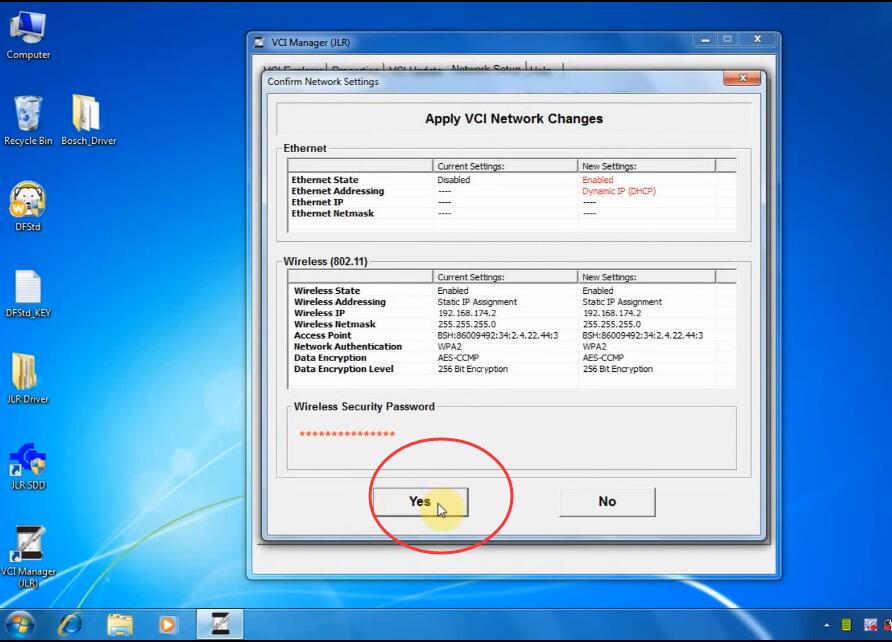This screenshot has width=892, height=642.
Task: Select the Ethernet Netmask row label
Action: (333, 213)
